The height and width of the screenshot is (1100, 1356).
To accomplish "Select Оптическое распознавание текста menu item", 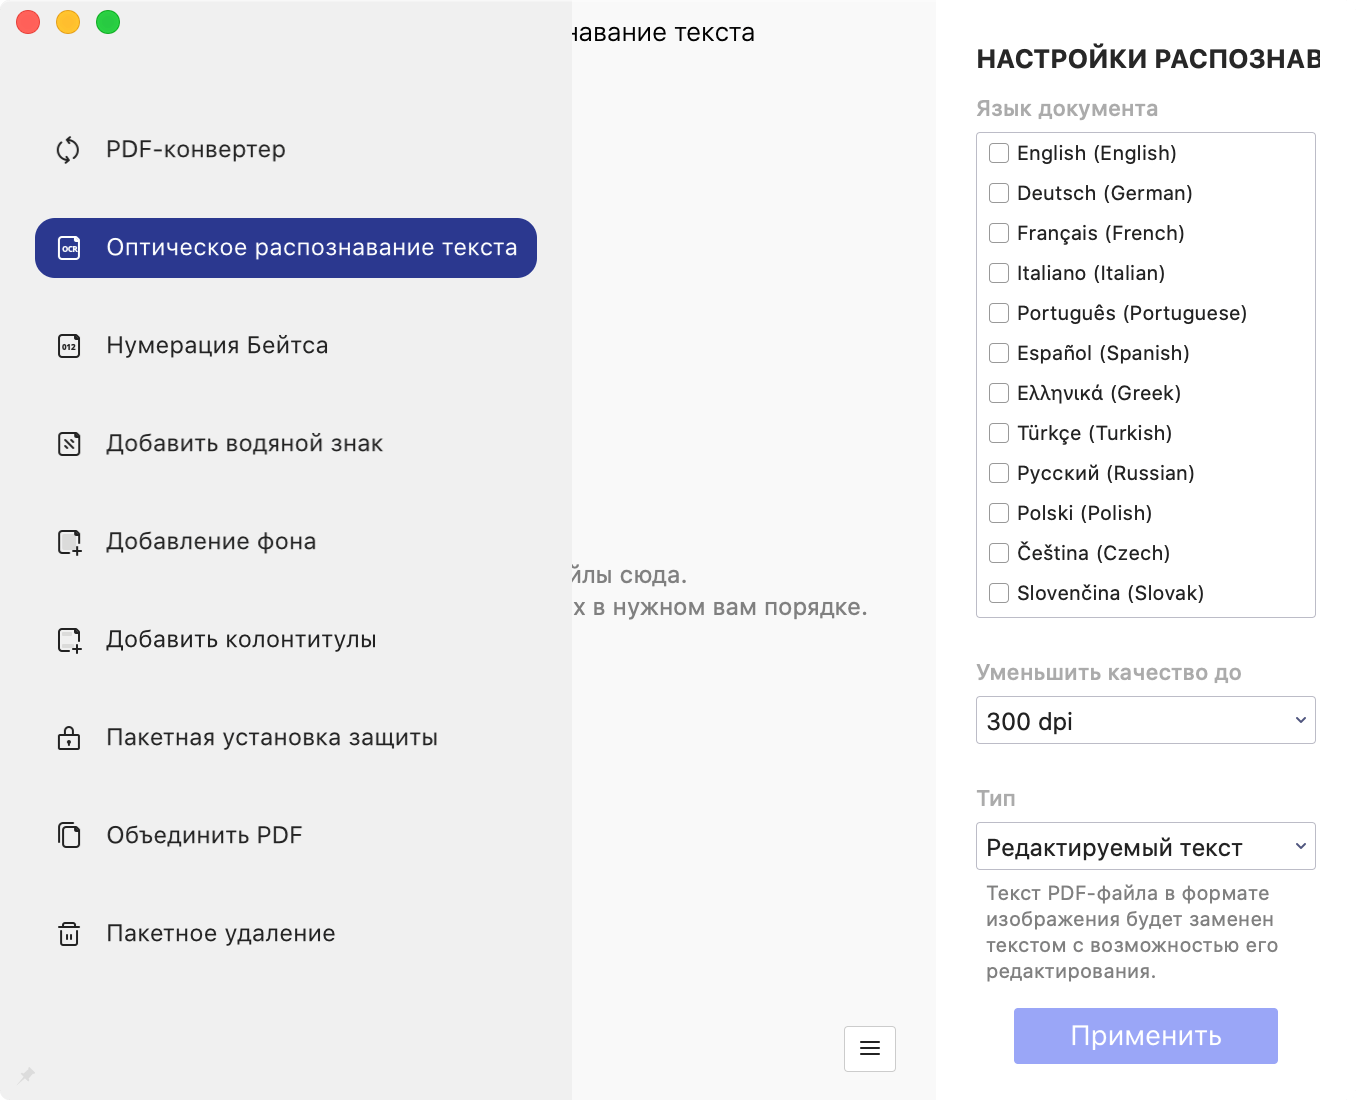I will point(286,248).
